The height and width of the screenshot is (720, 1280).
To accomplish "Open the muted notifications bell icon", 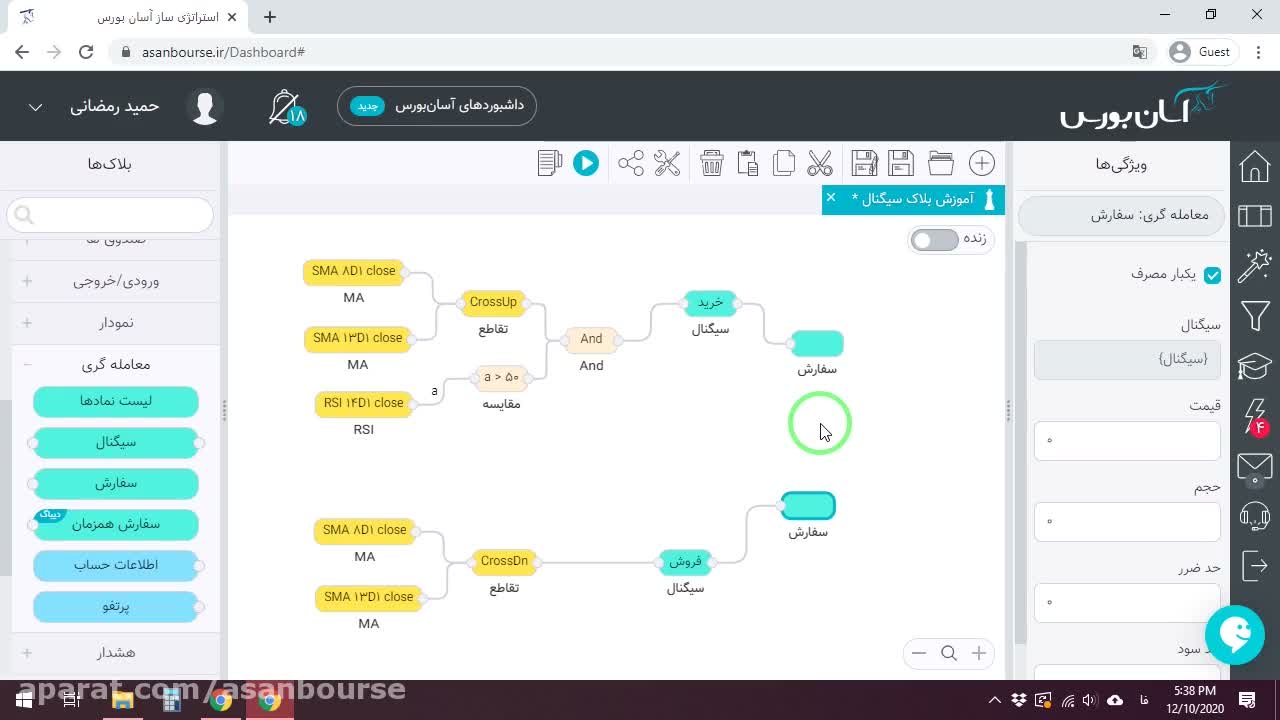I will (x=286, y=107).
